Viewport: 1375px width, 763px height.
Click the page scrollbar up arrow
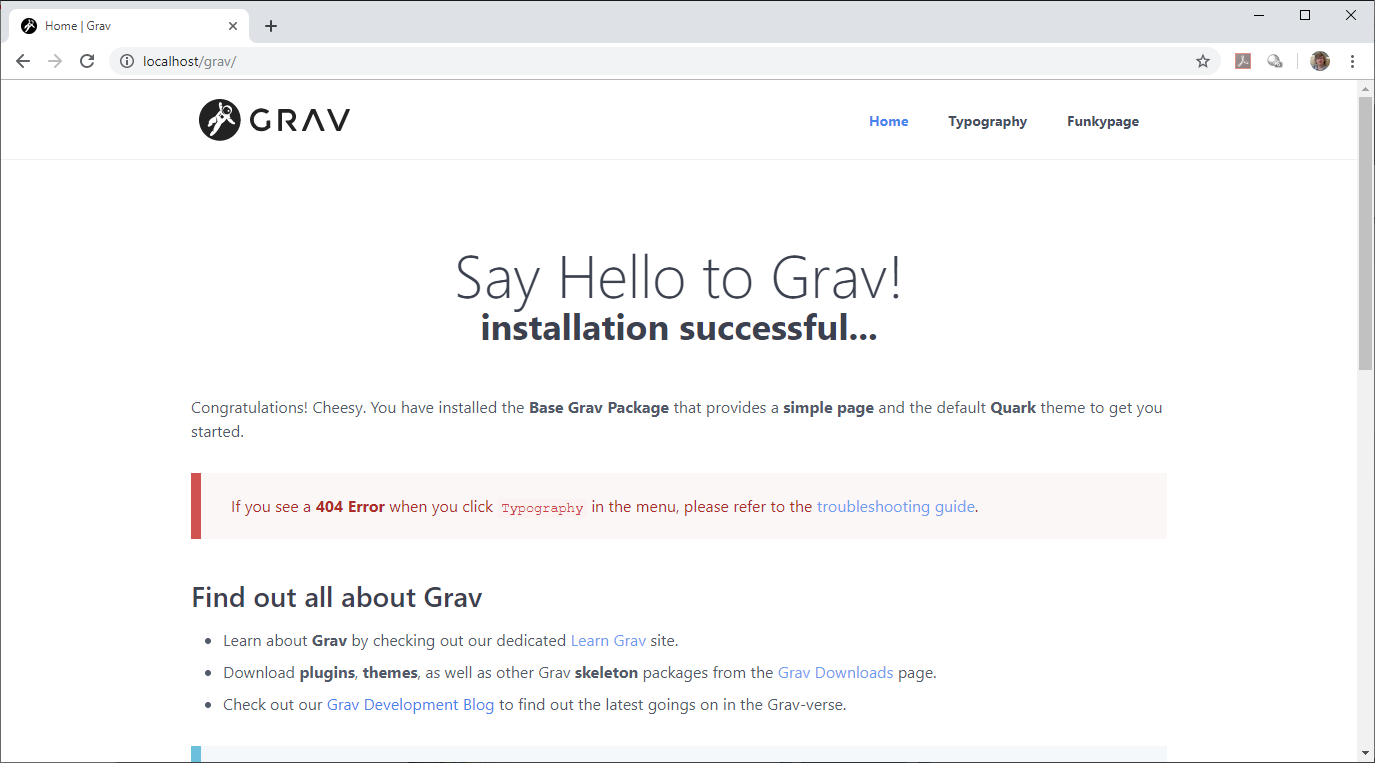pos(1366,89)
